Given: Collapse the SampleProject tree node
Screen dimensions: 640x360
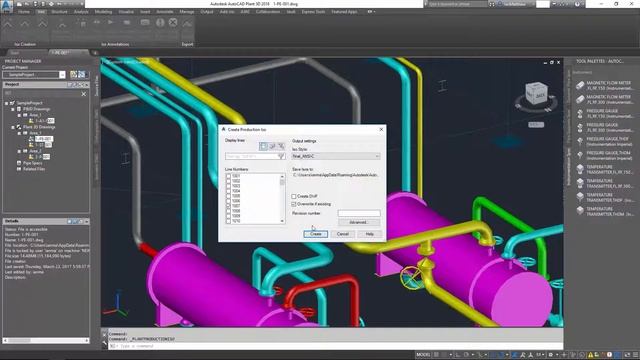Looking at the screenshot, I should pyautogui.click(x=7, y=103).
